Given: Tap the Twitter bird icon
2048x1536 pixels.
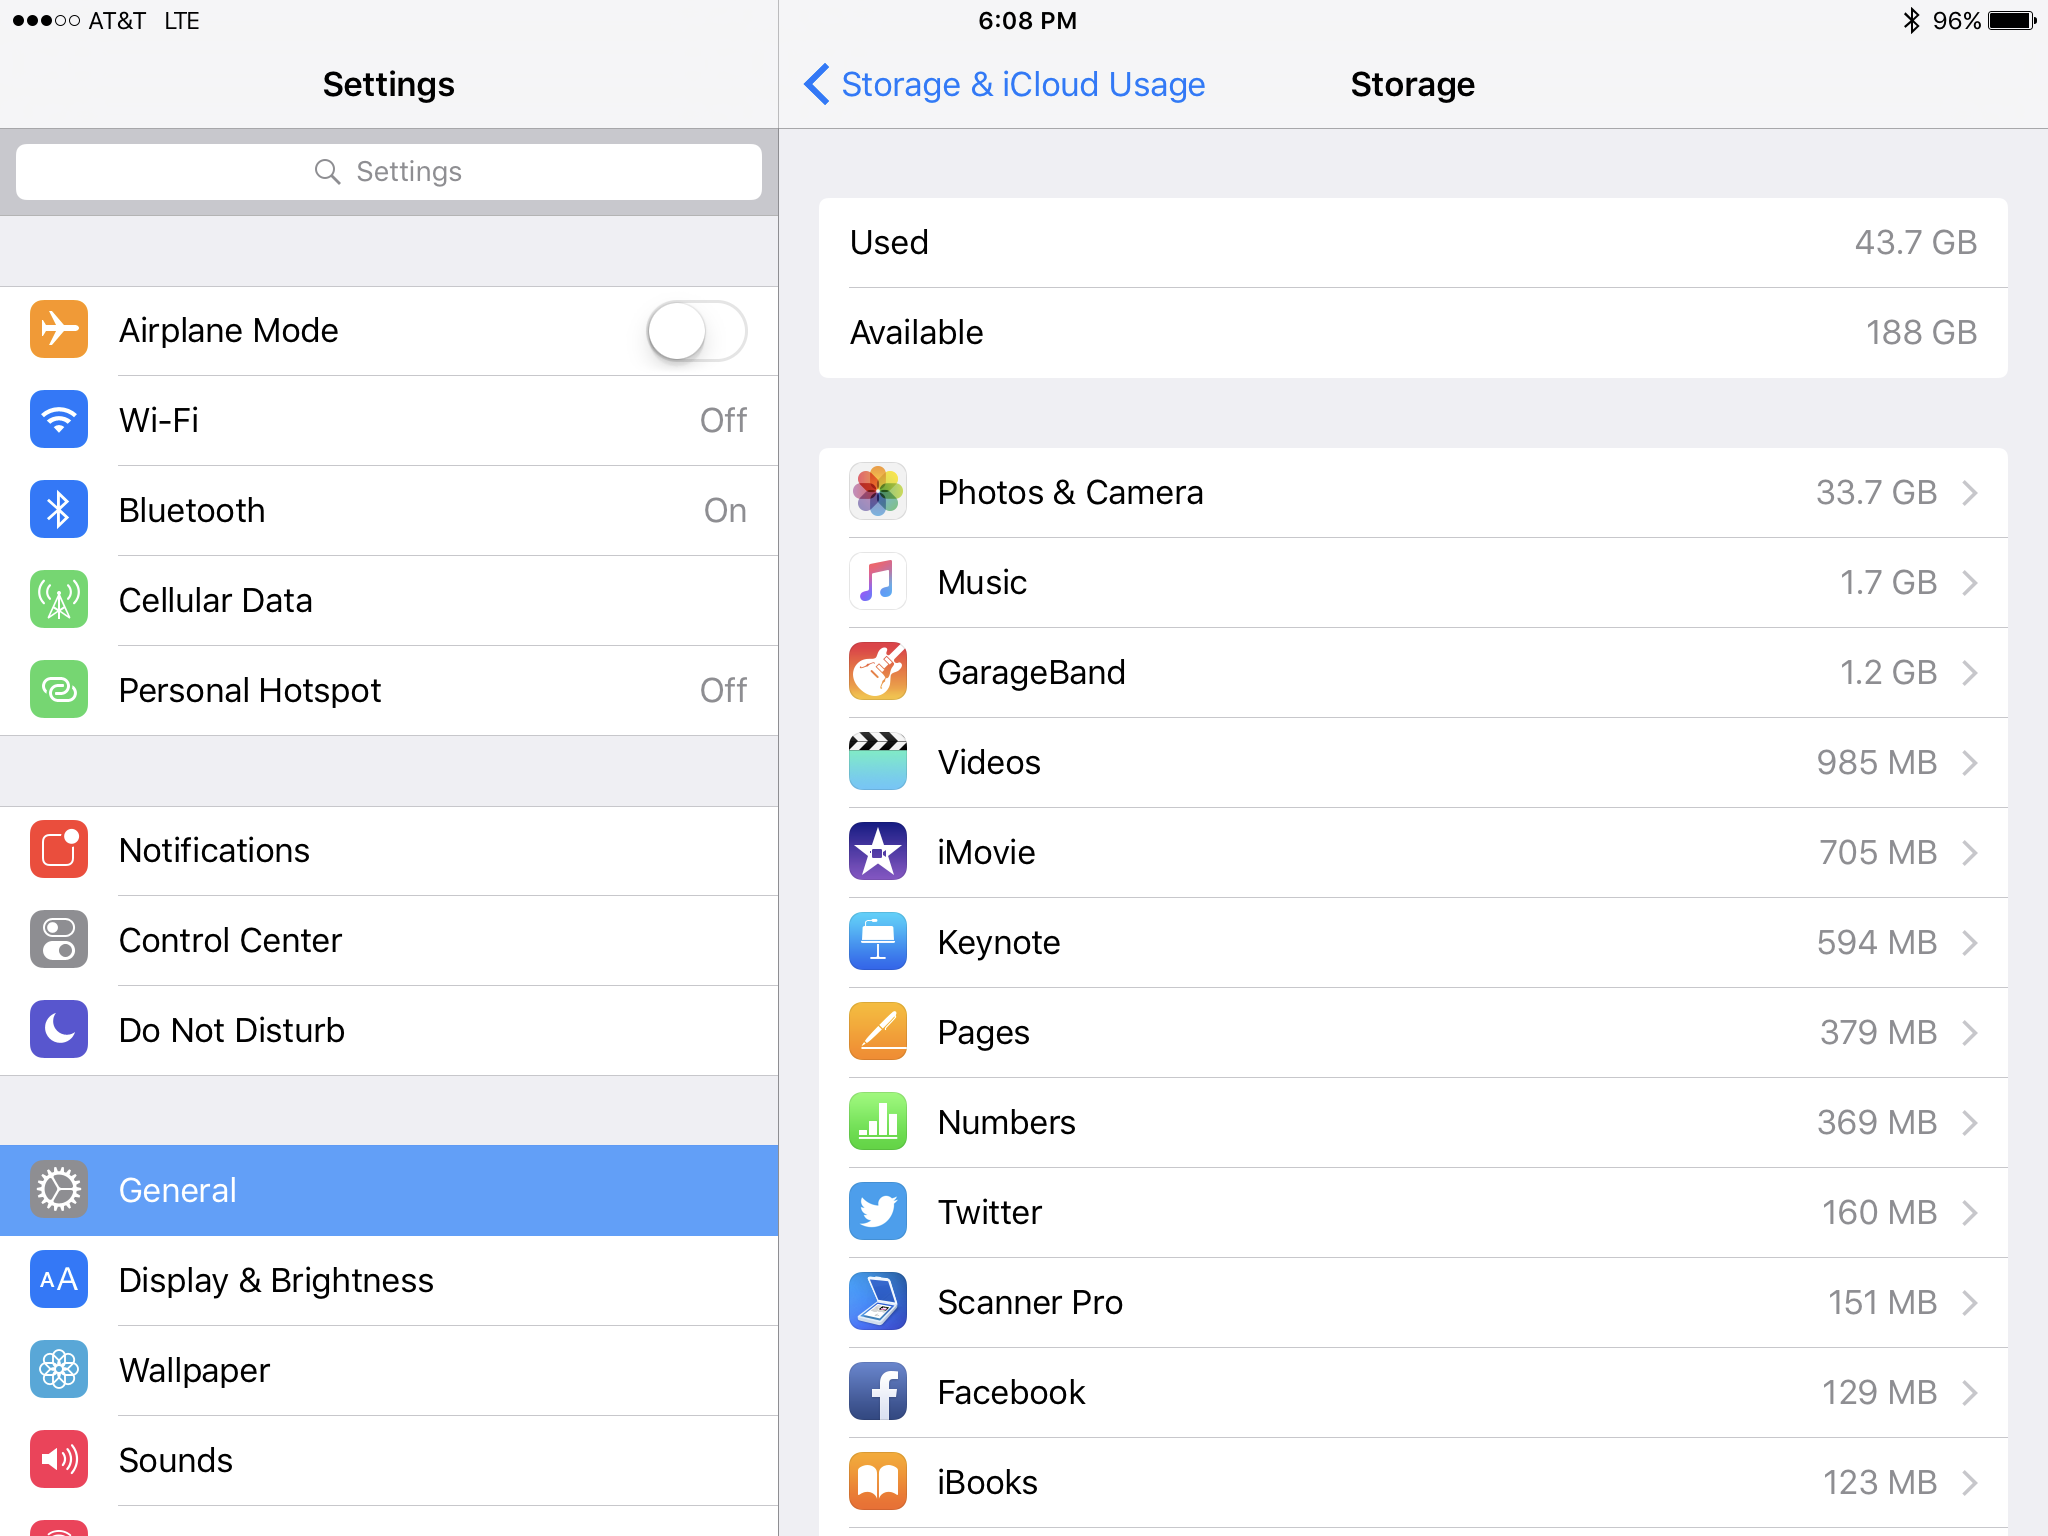Looking at the screenshot, I should tap(878, 1212).
